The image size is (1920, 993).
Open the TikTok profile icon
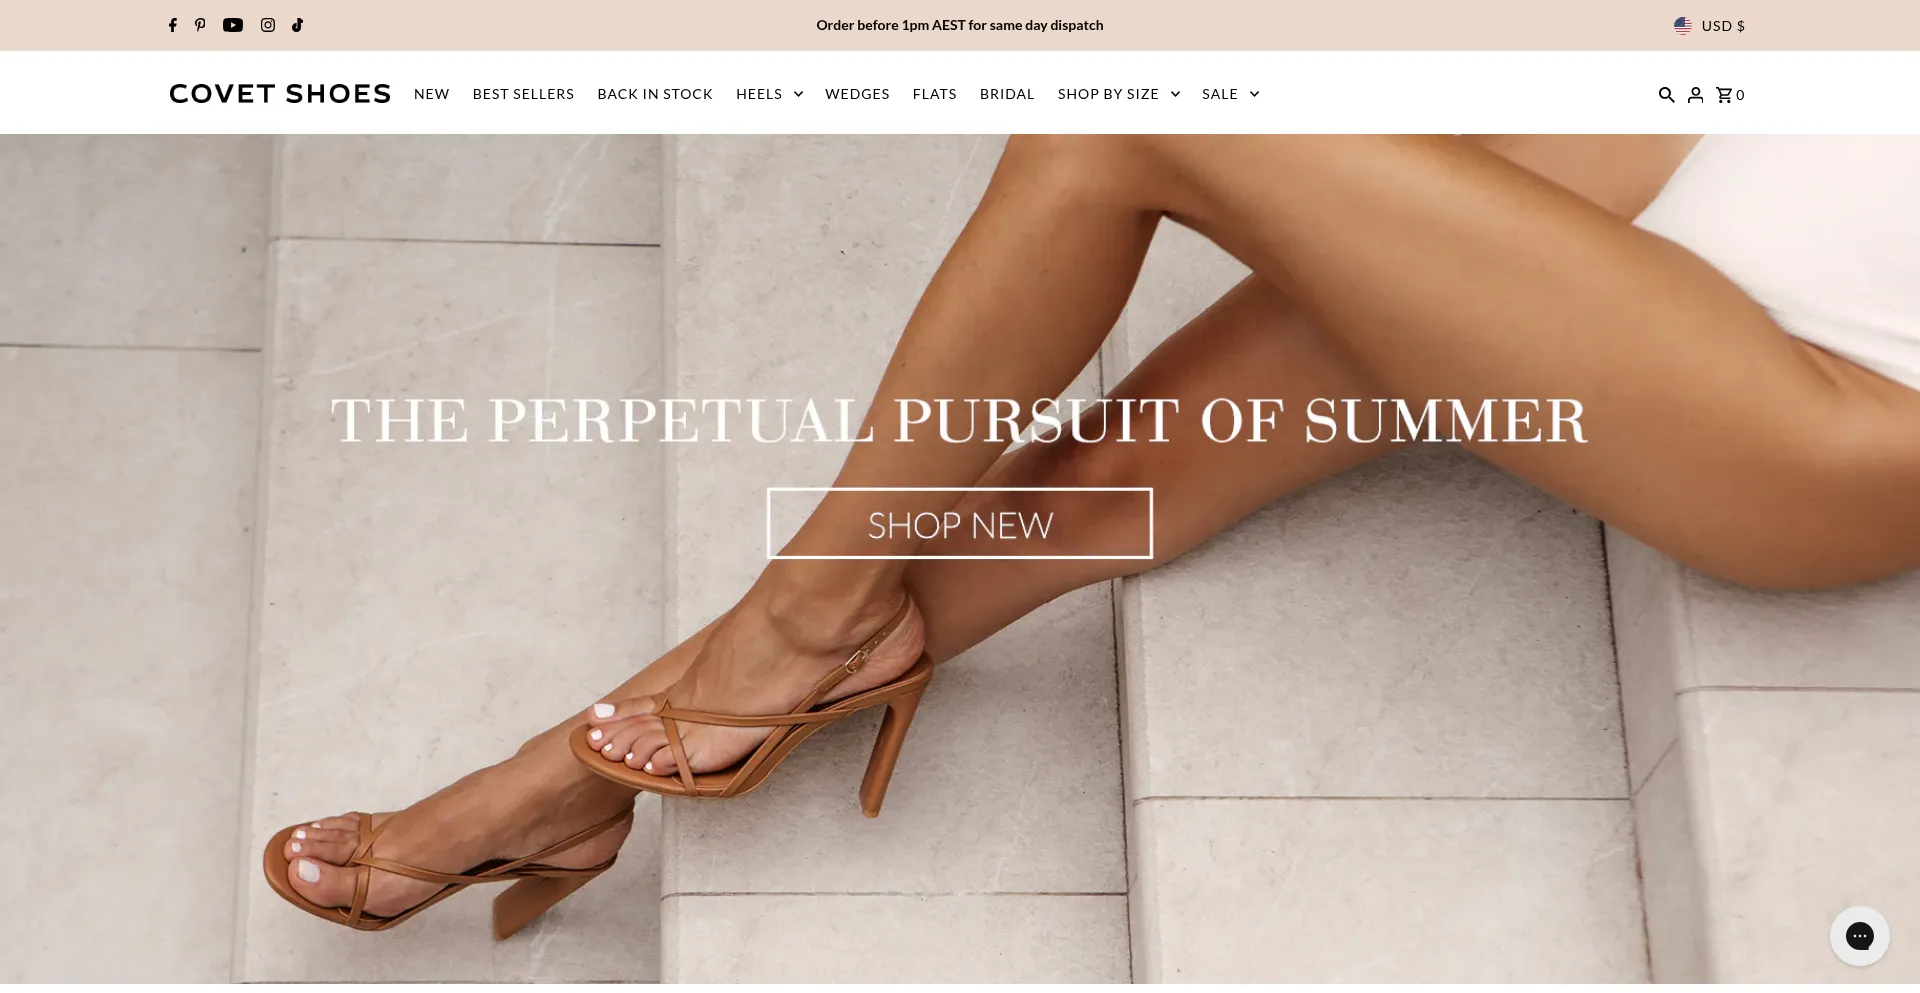(297, 25)
